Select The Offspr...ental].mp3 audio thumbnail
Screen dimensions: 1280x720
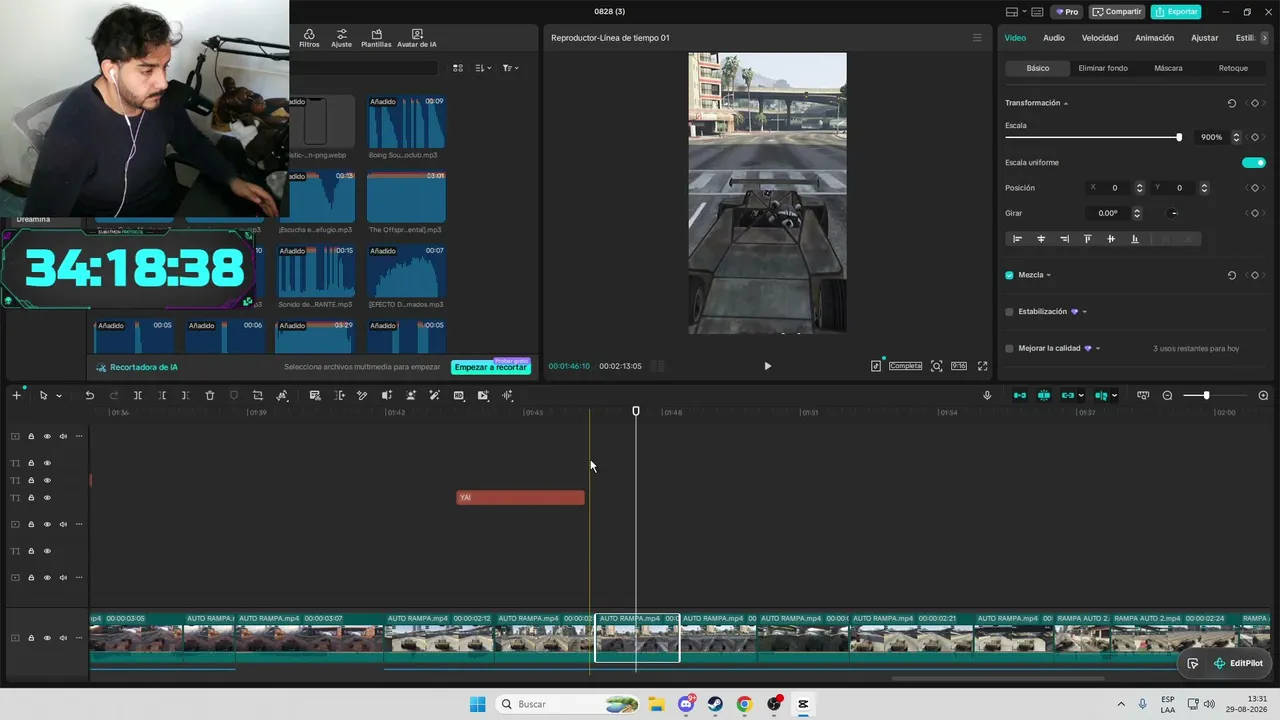pyautogui.click(x=406, y=197)
